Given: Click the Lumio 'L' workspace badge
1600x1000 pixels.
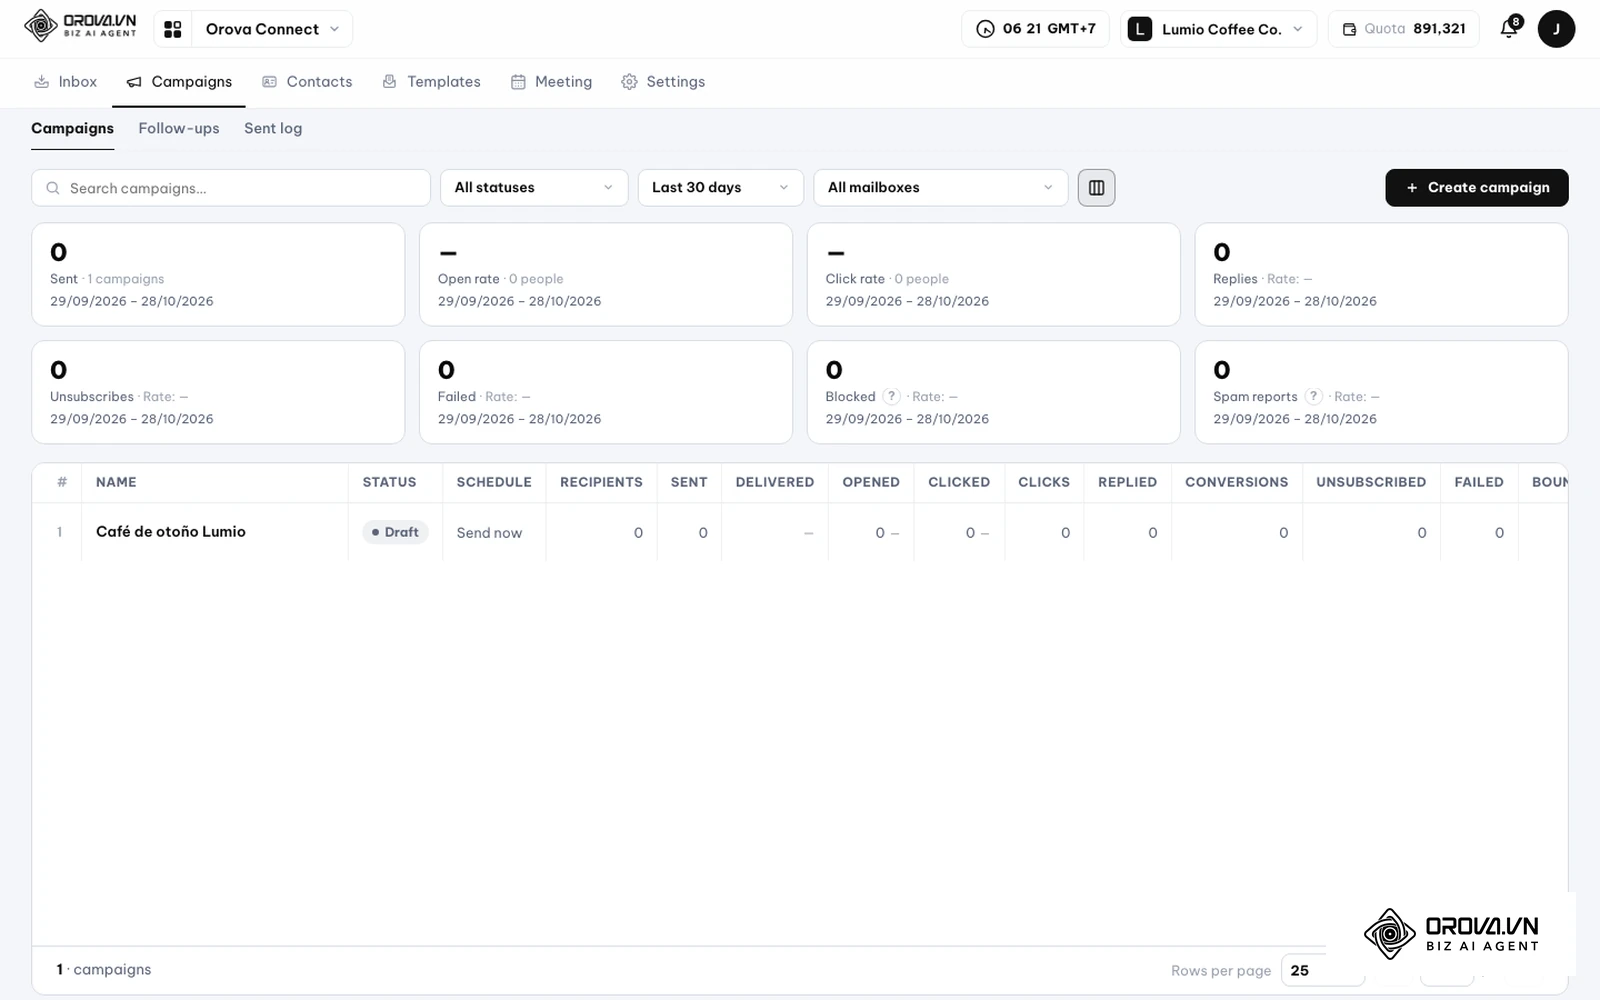Looking at the screenshot, I should (1140, 29).
